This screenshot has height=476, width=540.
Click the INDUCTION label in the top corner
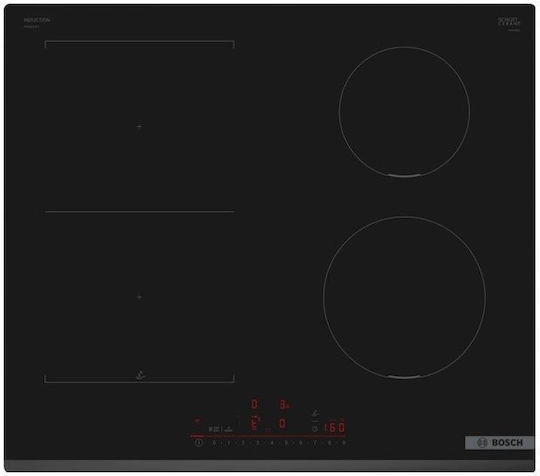pos(37,20)
